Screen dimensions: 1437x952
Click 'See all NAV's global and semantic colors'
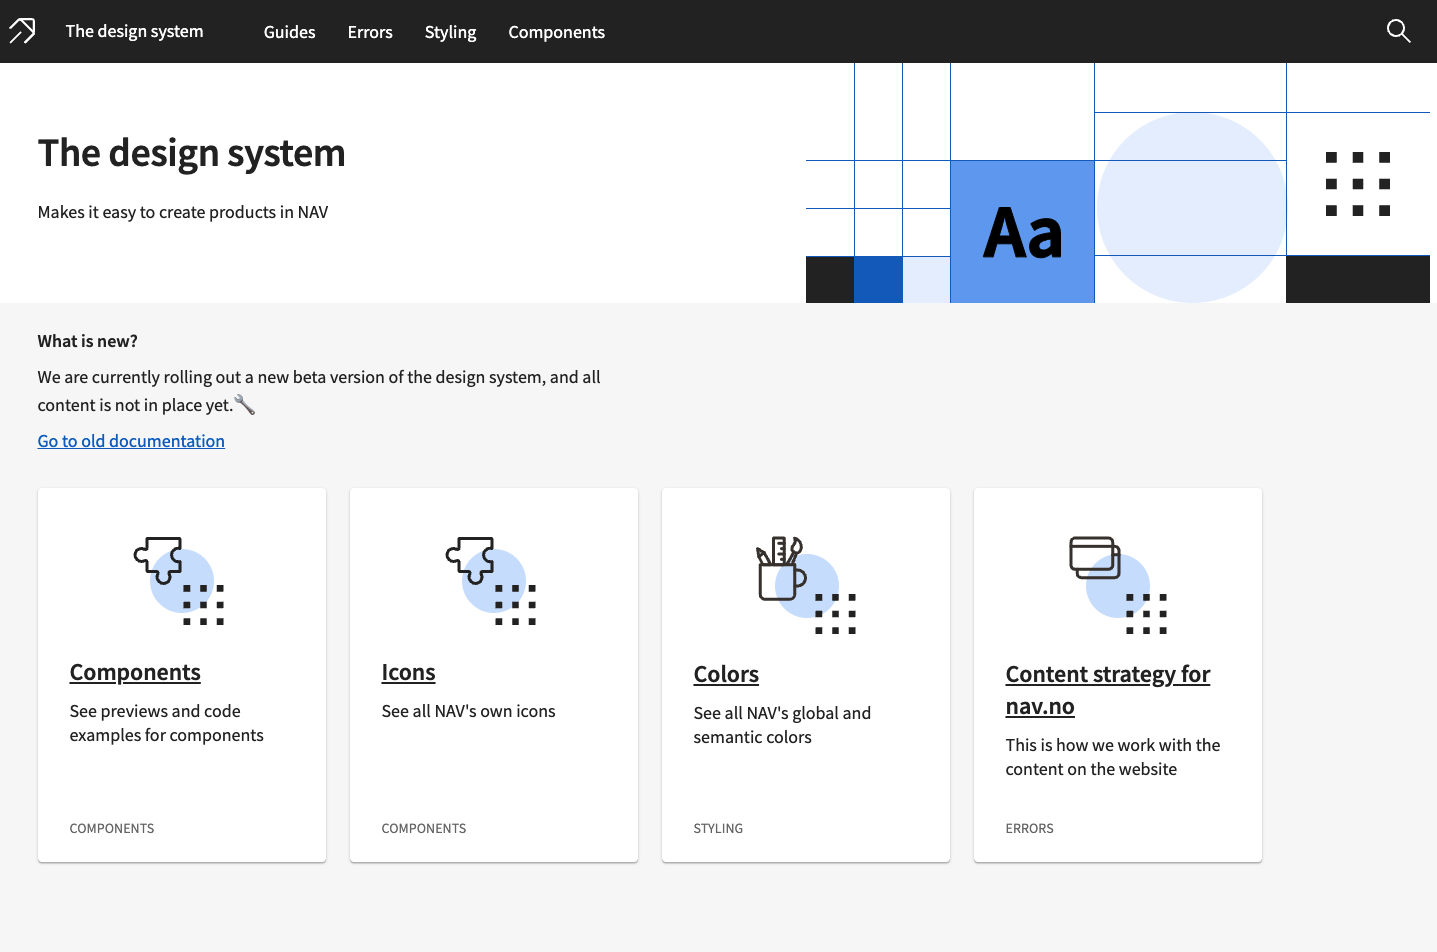coord(782,725)
